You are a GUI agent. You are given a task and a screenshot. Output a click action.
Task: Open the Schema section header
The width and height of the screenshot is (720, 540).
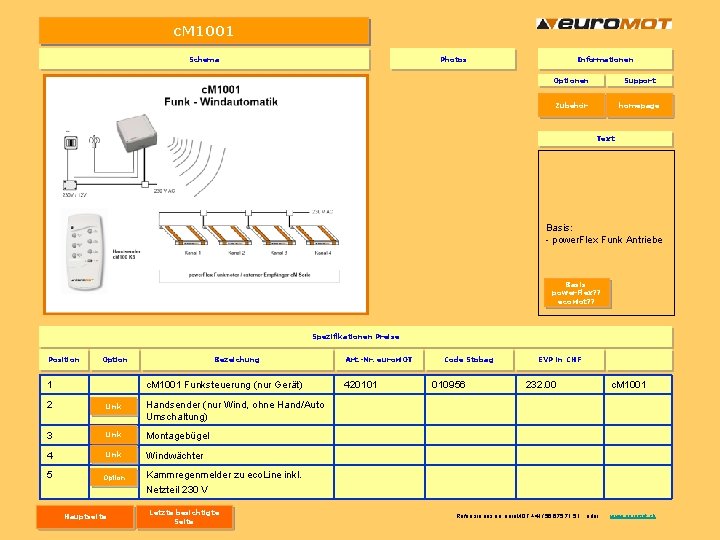[204, 59]
